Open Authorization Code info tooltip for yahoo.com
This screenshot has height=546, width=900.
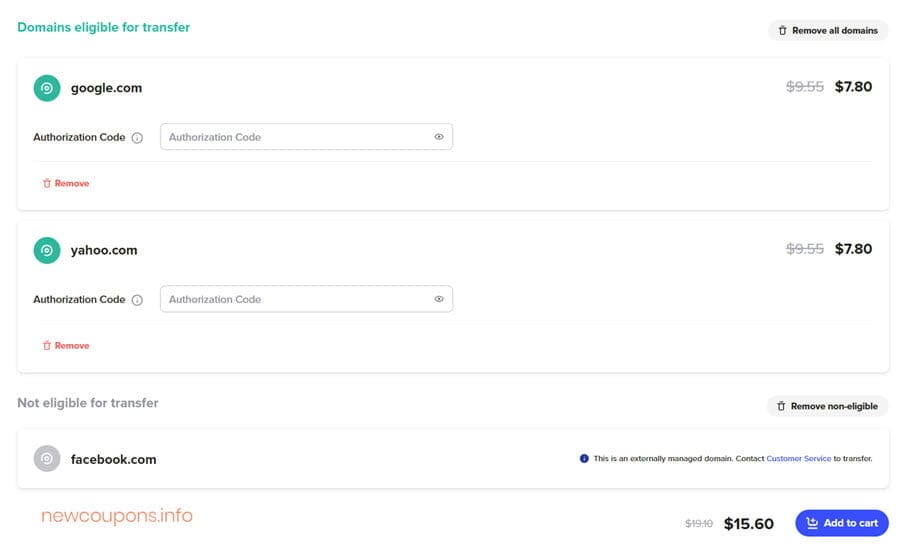[137, 300]
